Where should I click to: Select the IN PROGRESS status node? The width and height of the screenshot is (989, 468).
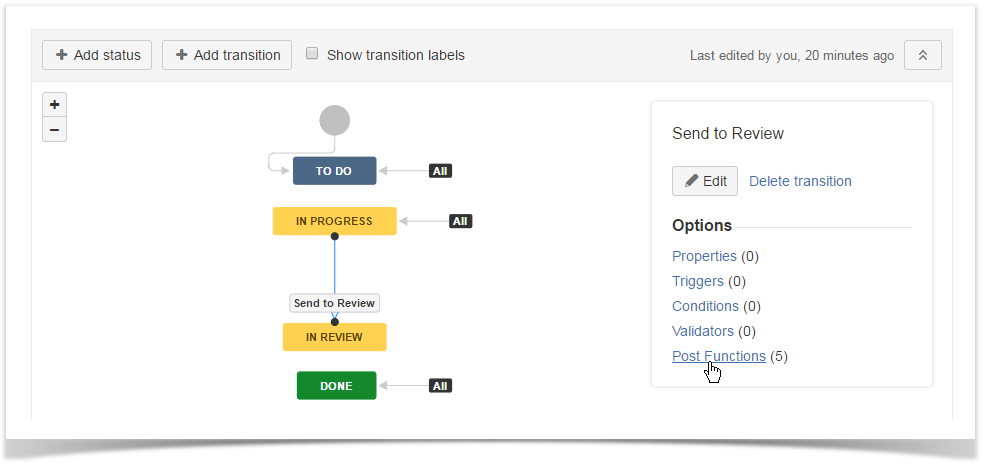pyautogui.click(x=334, y=221)
